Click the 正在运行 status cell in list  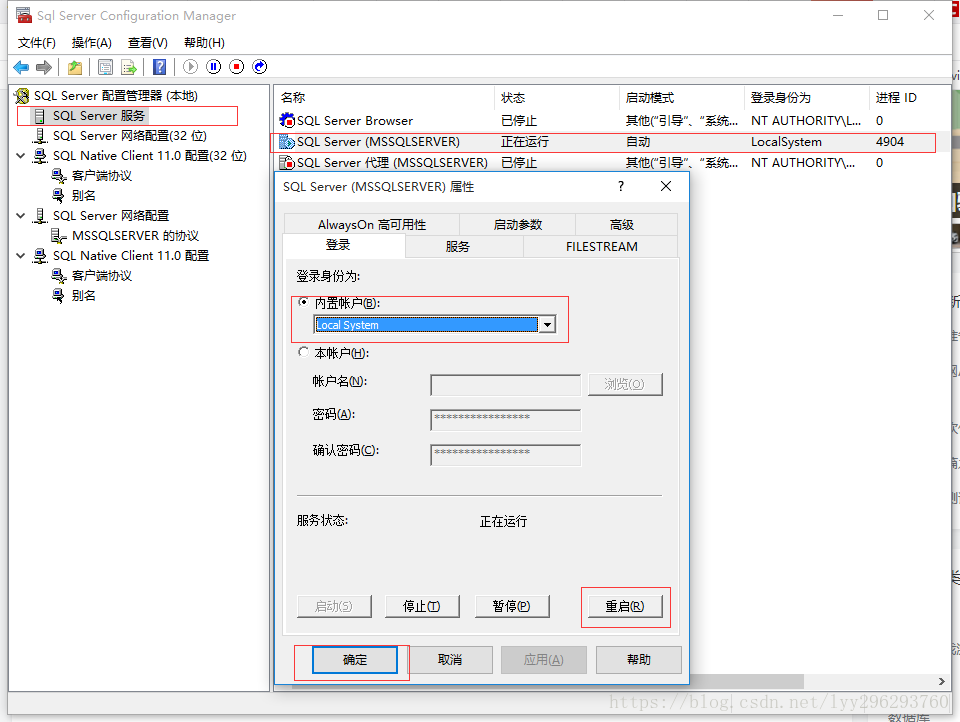[525, 141]
